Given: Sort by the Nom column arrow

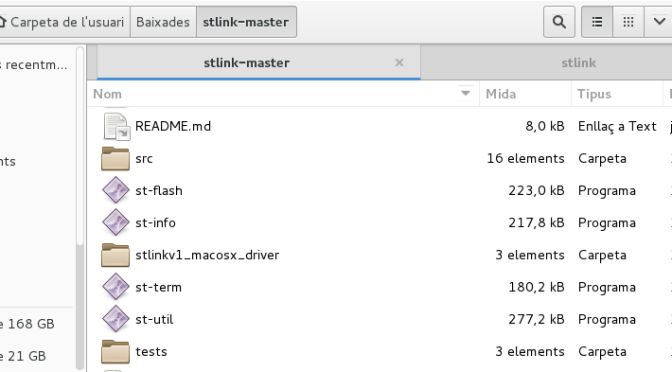Looking at the screenshot, I should [x=465, y=93].
